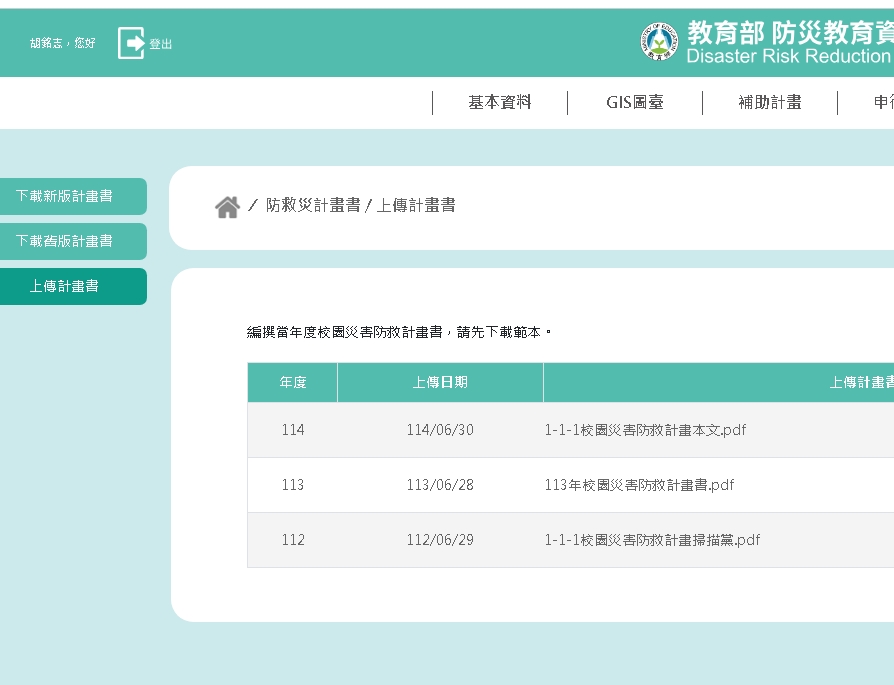Screen dimensions: 894x685
Task: Select the 114/06/30 upload date cell
Action: pyautogui.click(x=440, y=430)
